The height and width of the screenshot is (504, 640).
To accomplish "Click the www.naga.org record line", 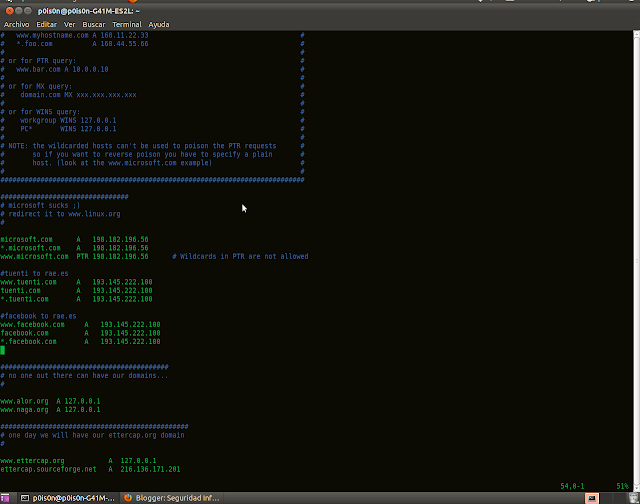I will (50, 410).
